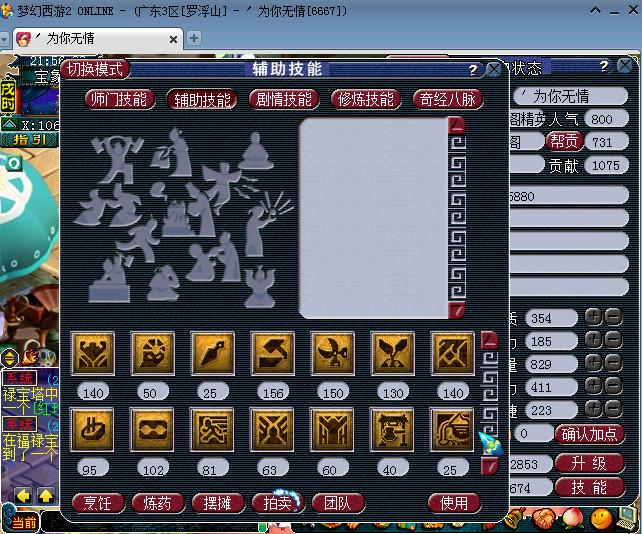Increase the 829 attribute with plus

[x=594, y=363]
